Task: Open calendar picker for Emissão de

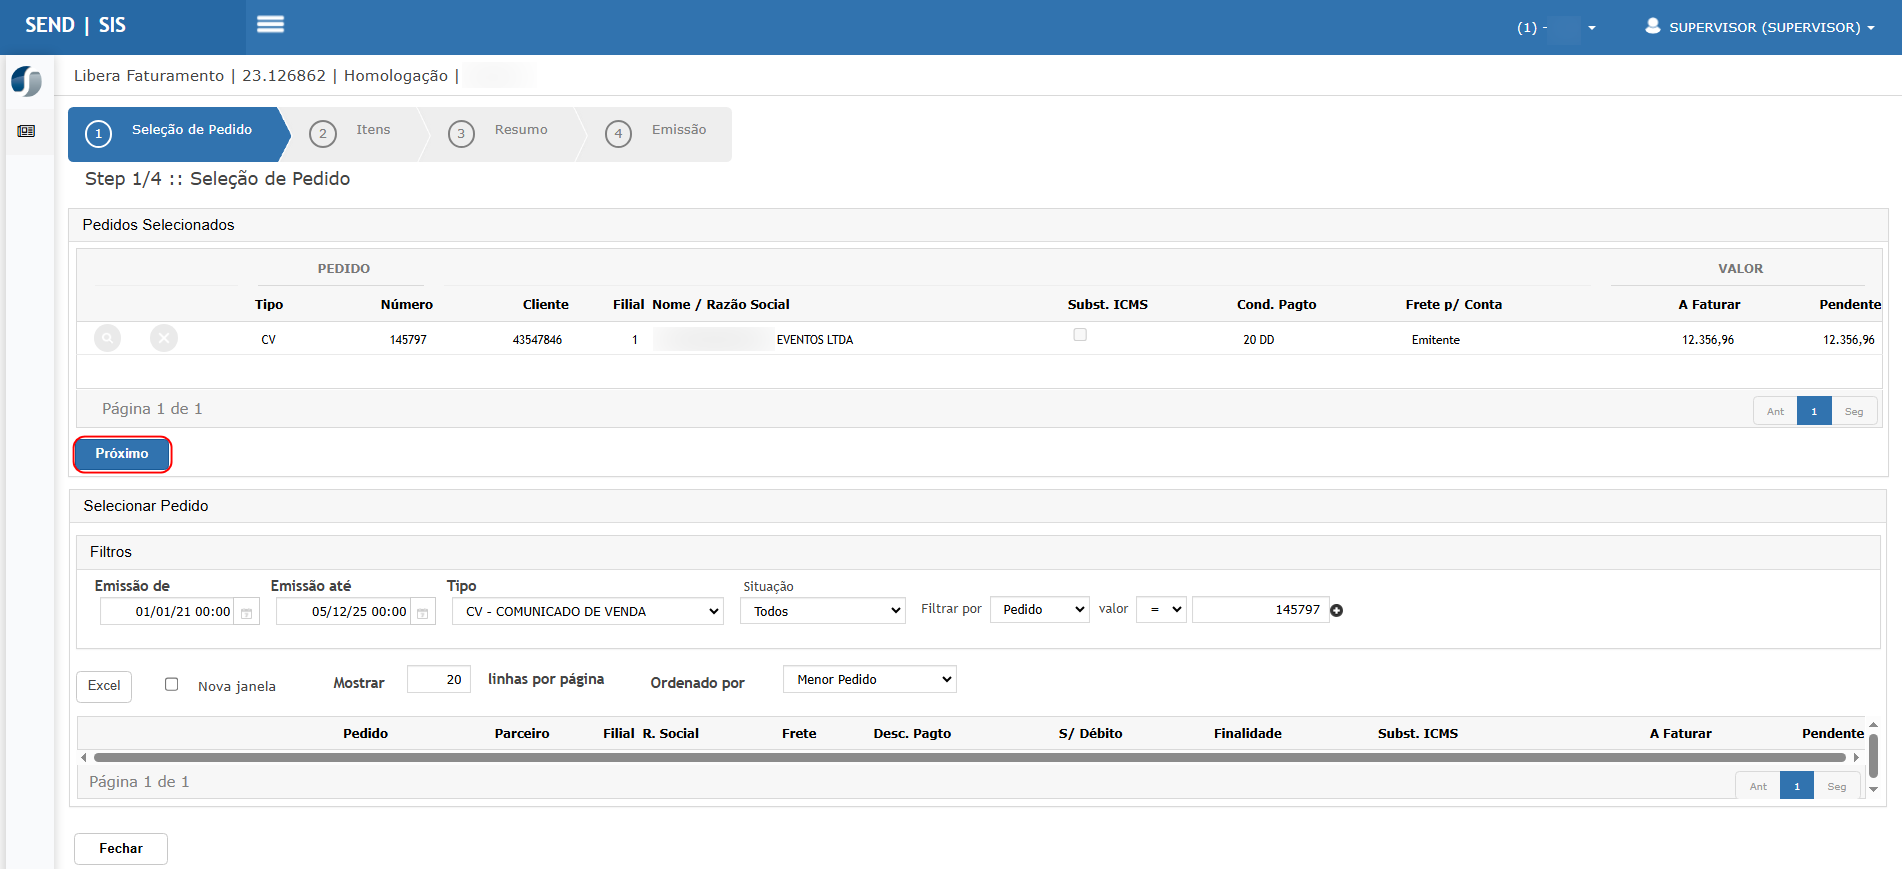Action: point(247,612)
